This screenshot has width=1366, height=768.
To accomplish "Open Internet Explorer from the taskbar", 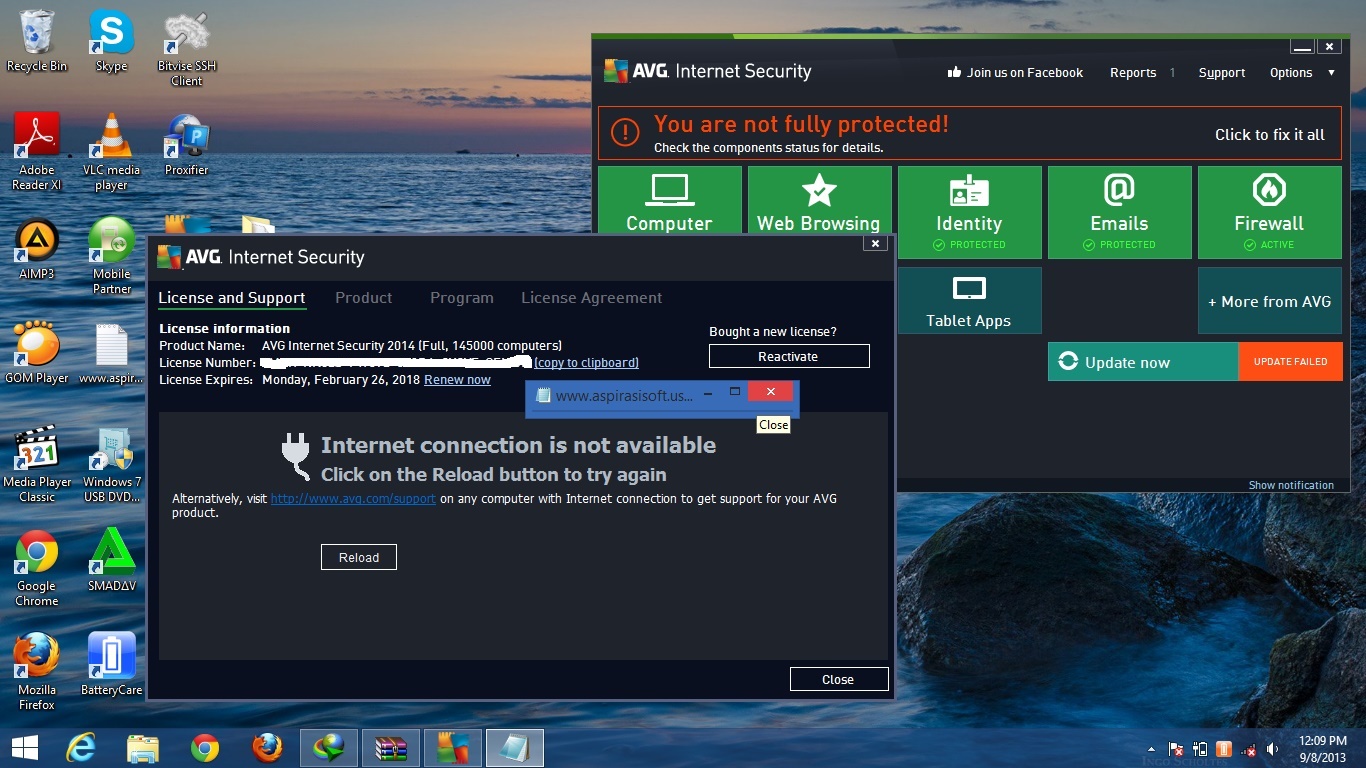I will pos(80,747).
